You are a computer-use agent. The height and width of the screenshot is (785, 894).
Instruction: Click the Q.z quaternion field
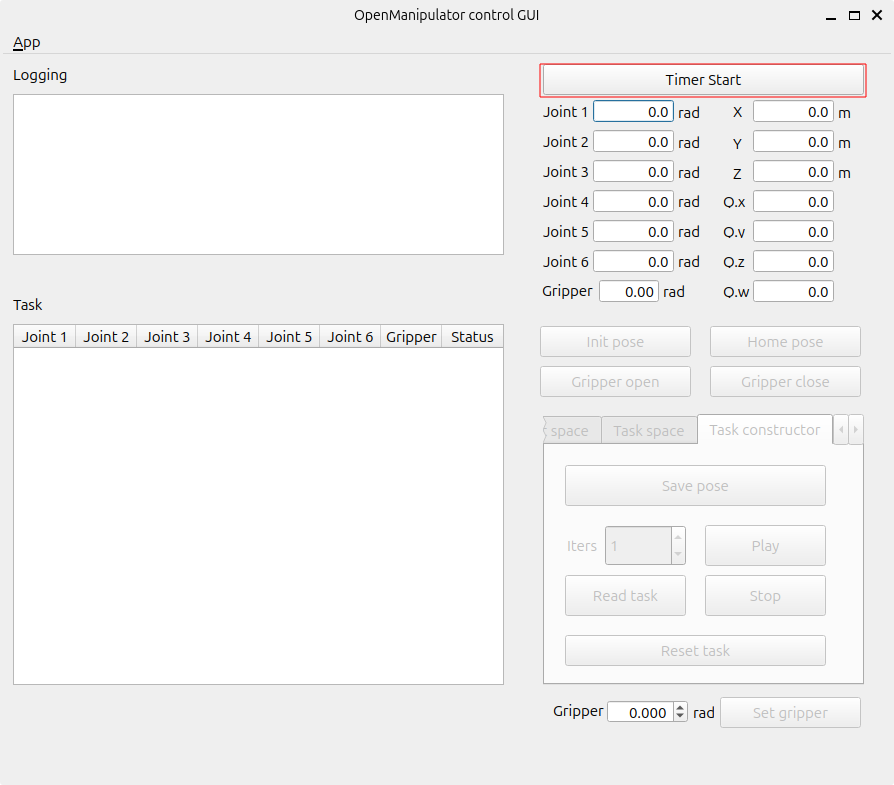click(793, 262)
